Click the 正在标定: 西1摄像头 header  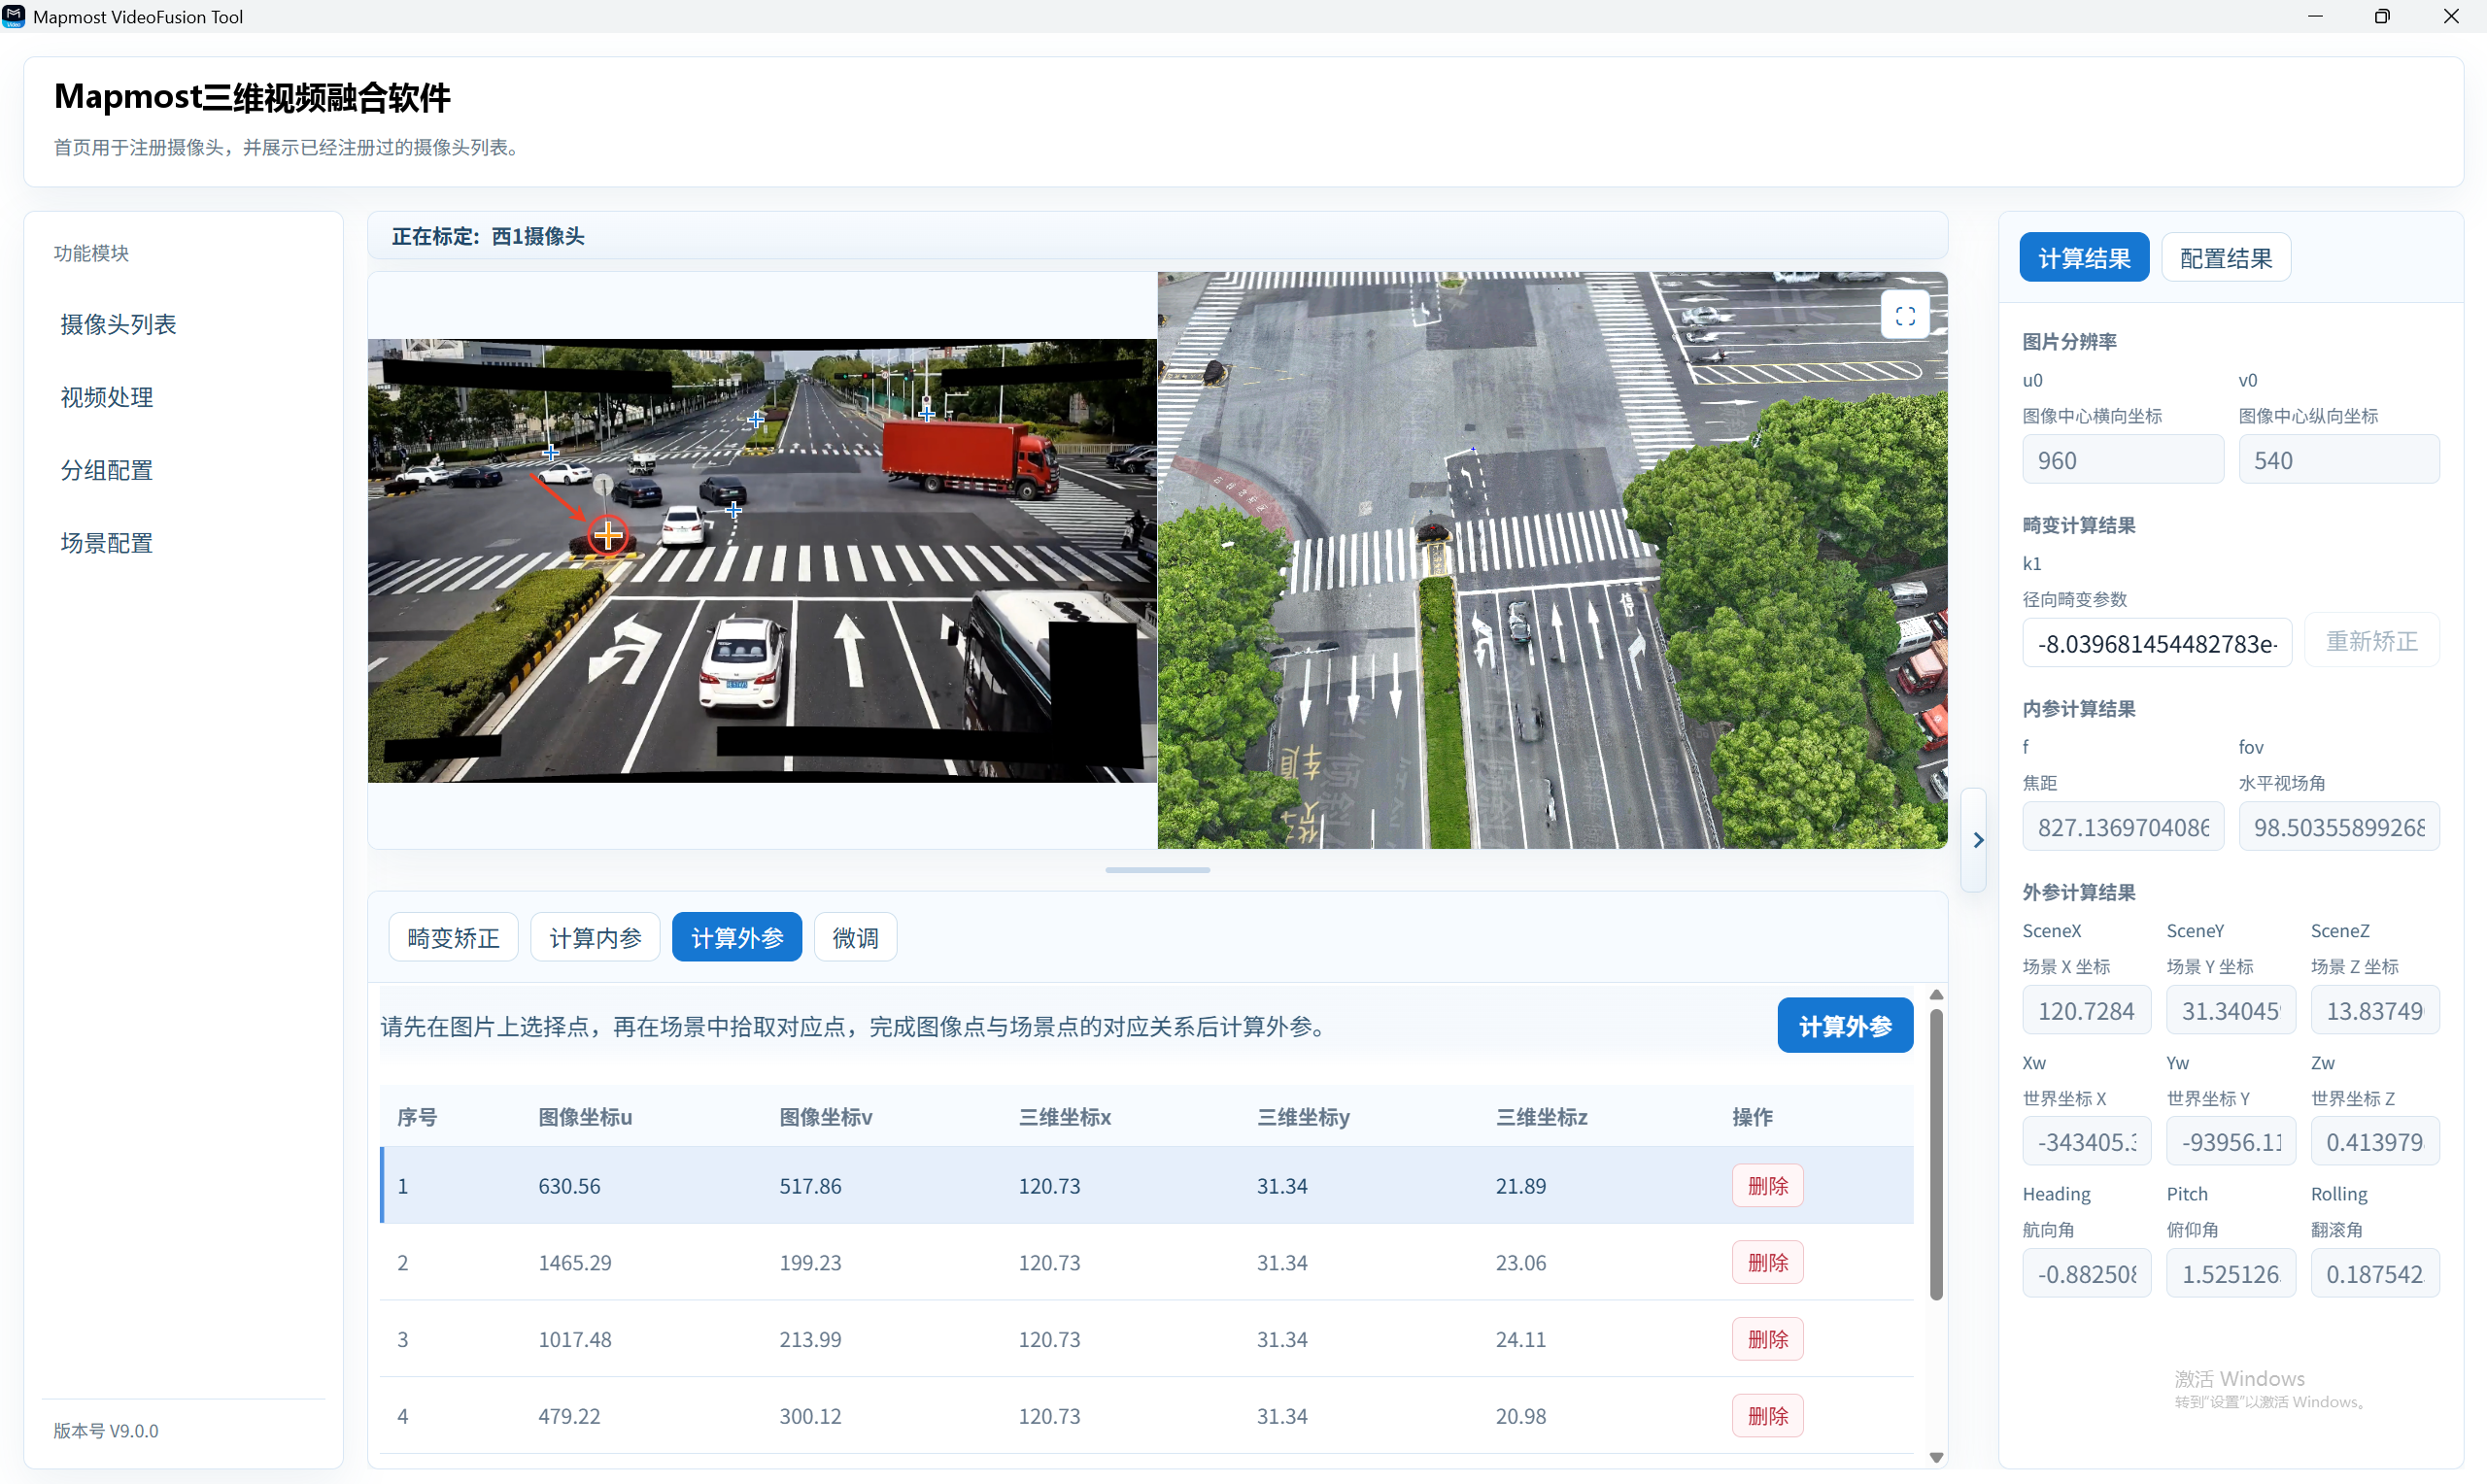[488, 236]
